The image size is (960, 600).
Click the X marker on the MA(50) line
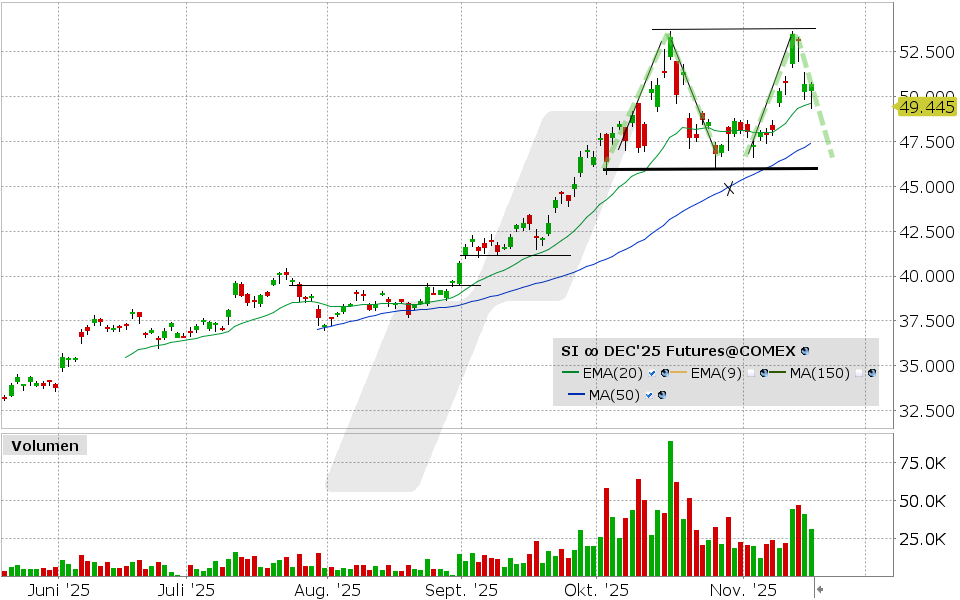[729, 186]
